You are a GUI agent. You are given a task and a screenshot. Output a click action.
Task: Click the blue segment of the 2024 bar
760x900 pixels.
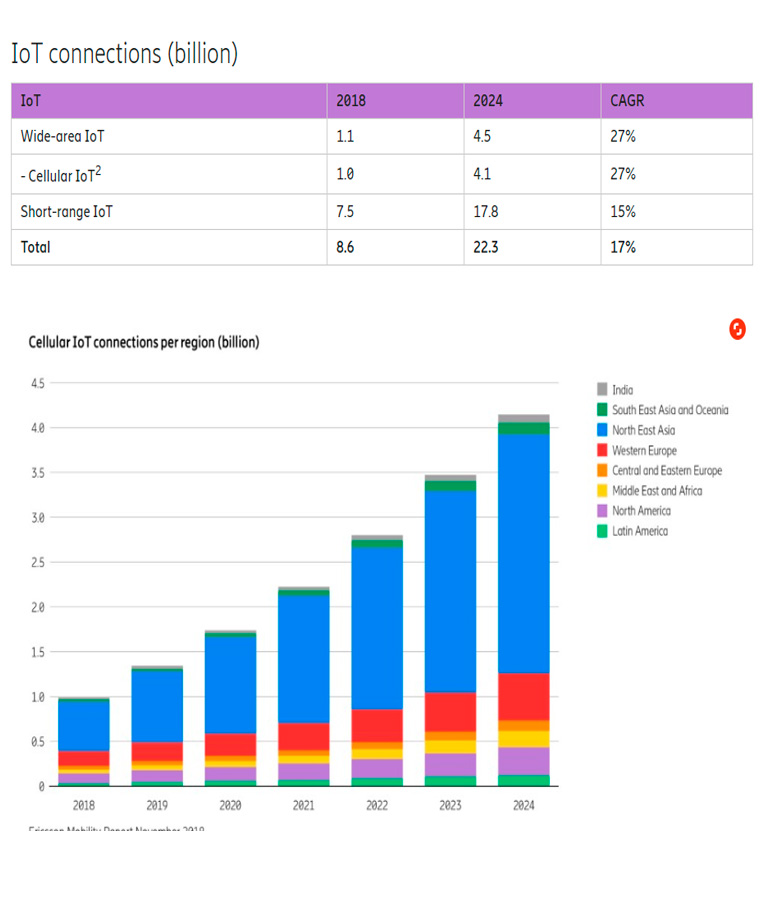click(523, 550)
